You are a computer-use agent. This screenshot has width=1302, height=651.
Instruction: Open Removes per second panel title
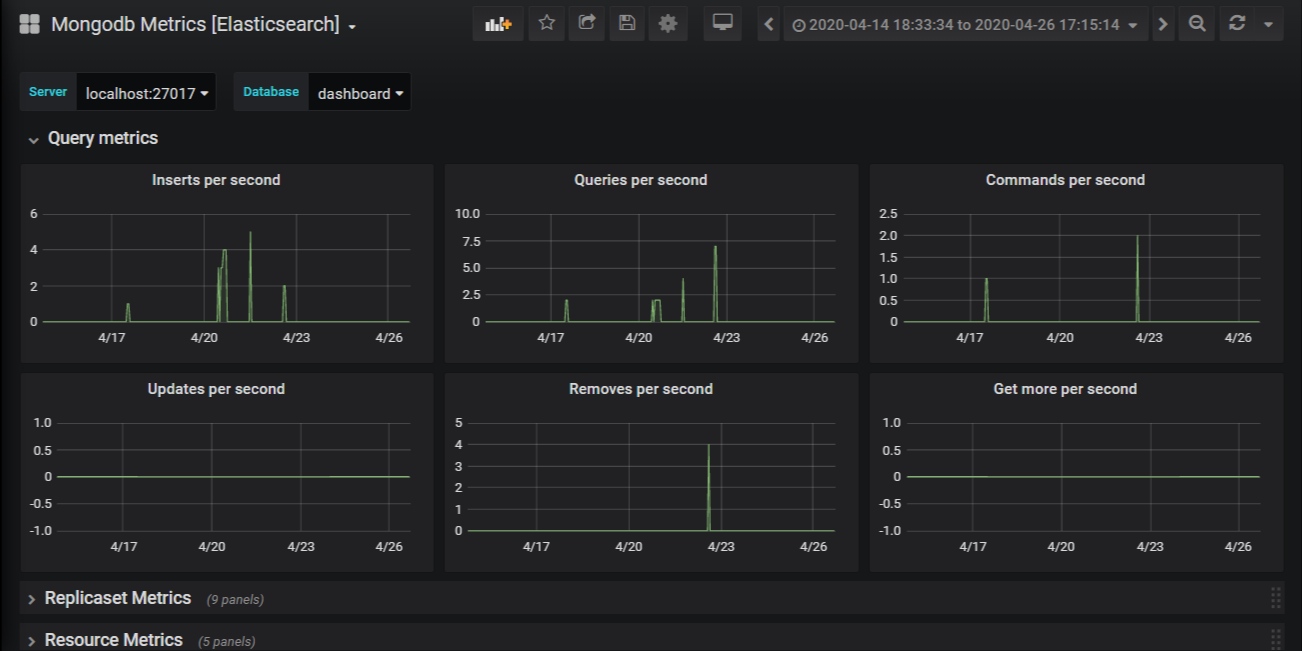tap(641, 389)
